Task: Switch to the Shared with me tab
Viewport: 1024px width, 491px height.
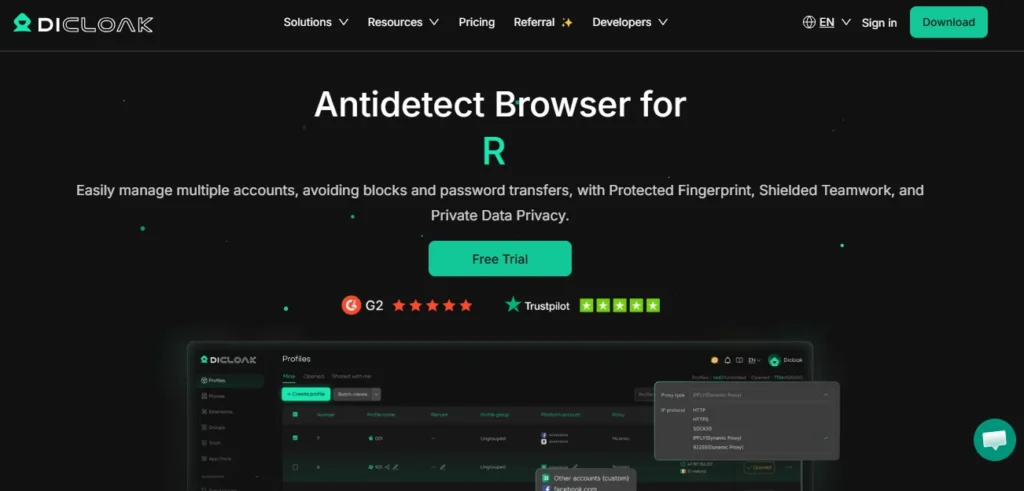Action: pos(351,377)
